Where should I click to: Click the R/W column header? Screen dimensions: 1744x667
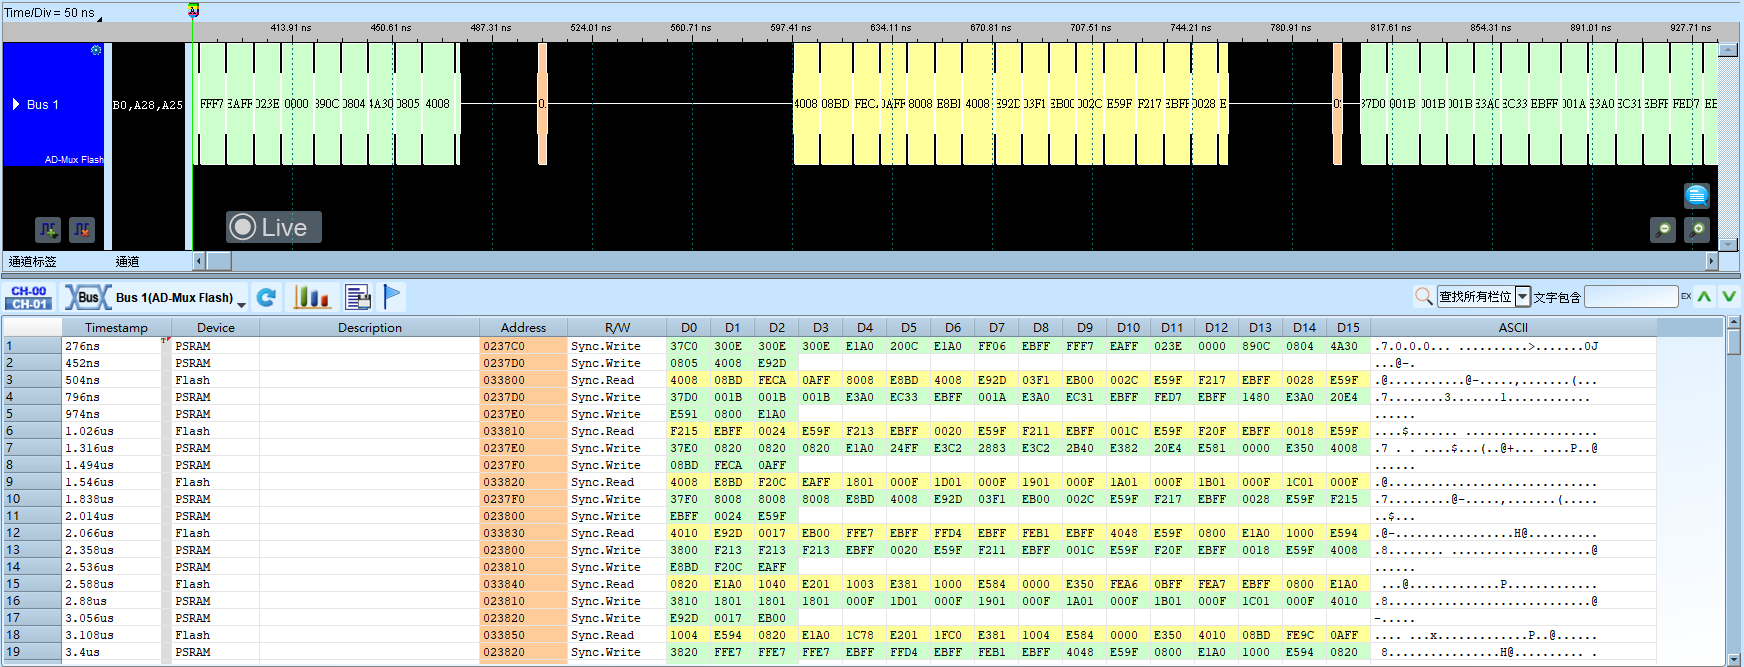pyautogui.click(x=617, y=327)
